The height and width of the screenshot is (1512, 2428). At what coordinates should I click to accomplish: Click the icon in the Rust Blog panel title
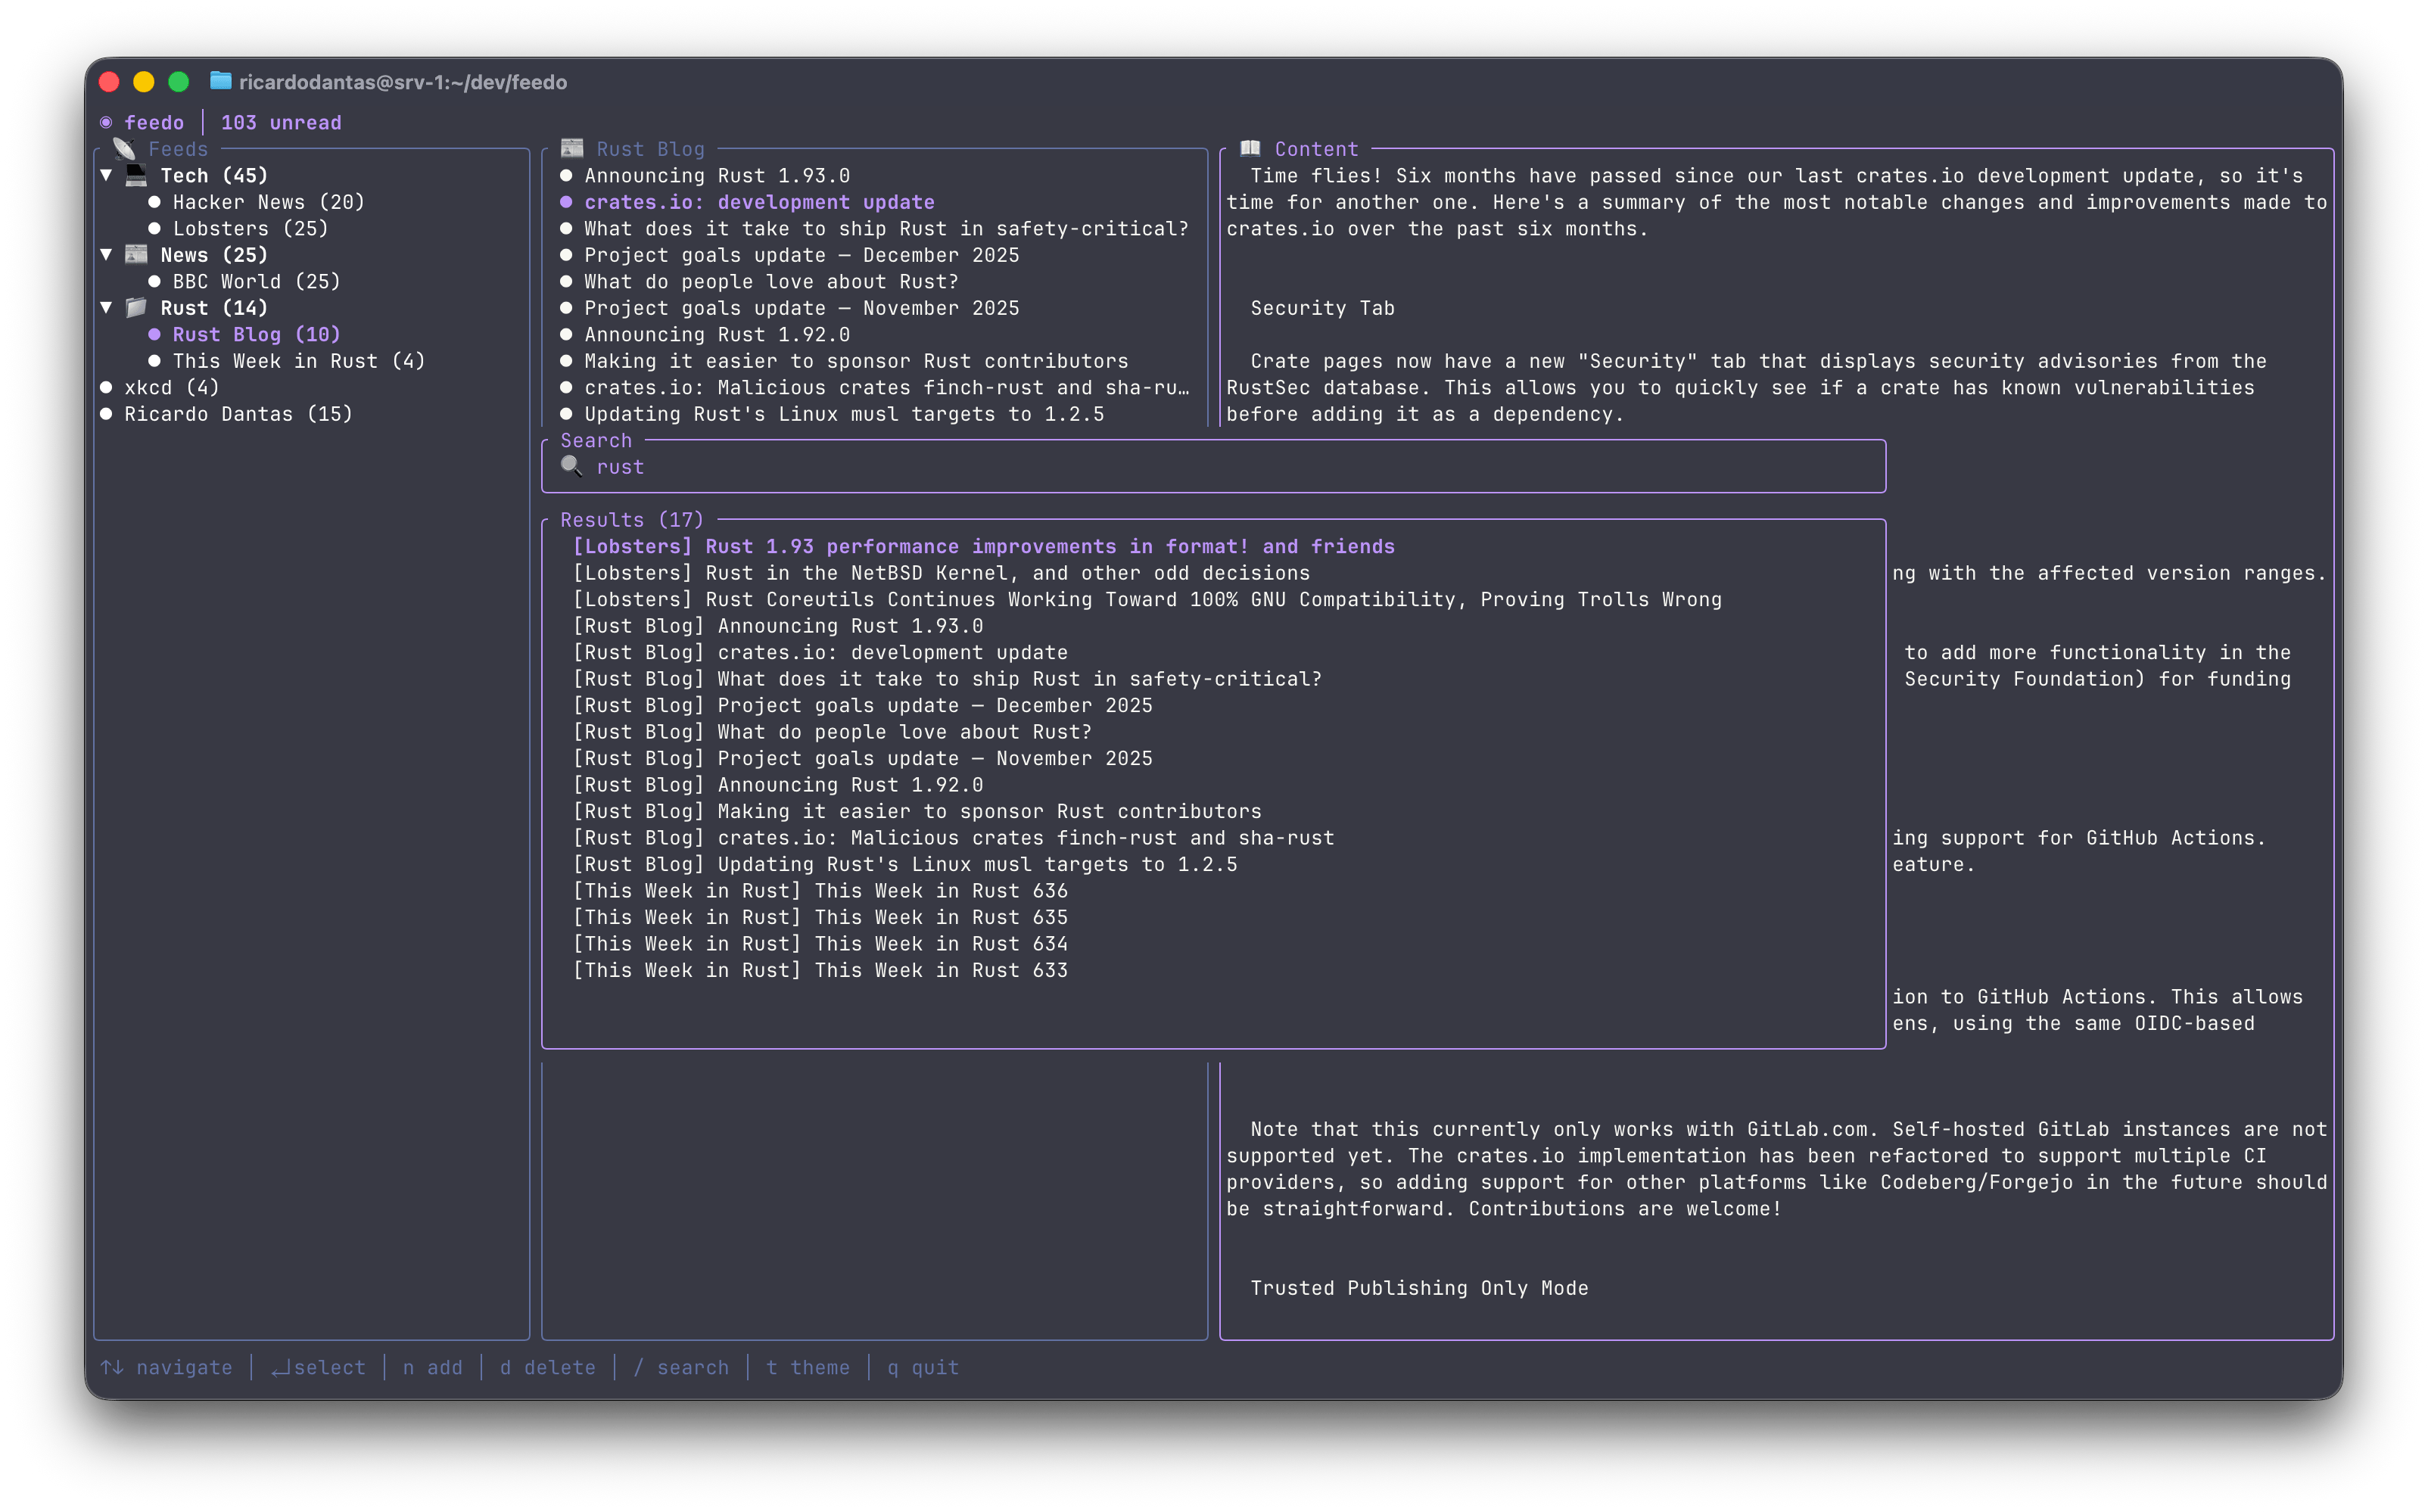pos(572,148)
